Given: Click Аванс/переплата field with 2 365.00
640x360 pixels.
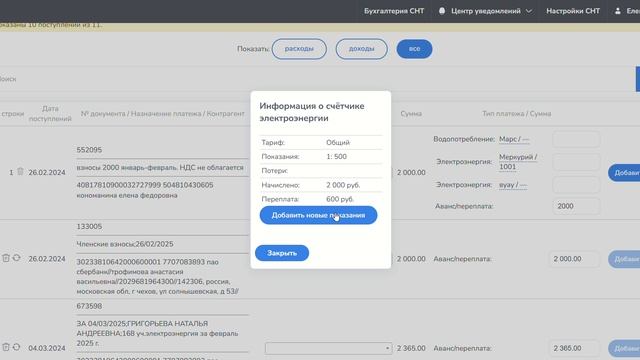Looking at the screenshot, I should pyautogui.click(x=574, y=348).
